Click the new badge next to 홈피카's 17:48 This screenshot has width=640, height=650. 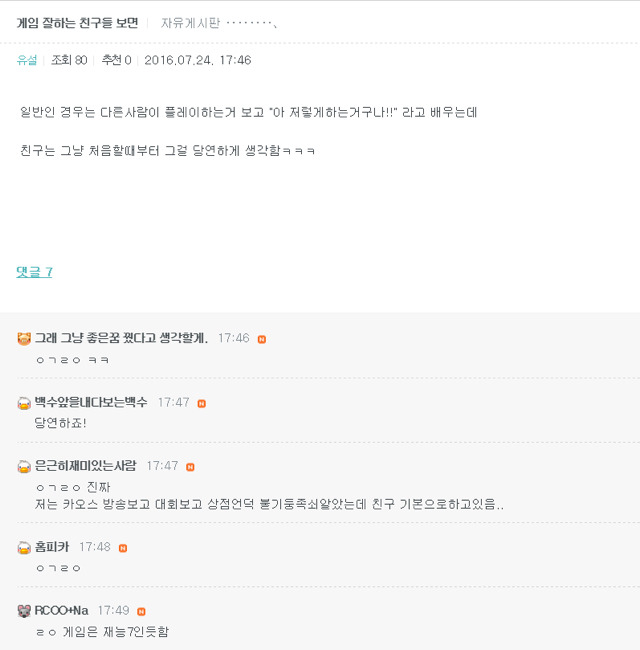click(x=123, y=548)
